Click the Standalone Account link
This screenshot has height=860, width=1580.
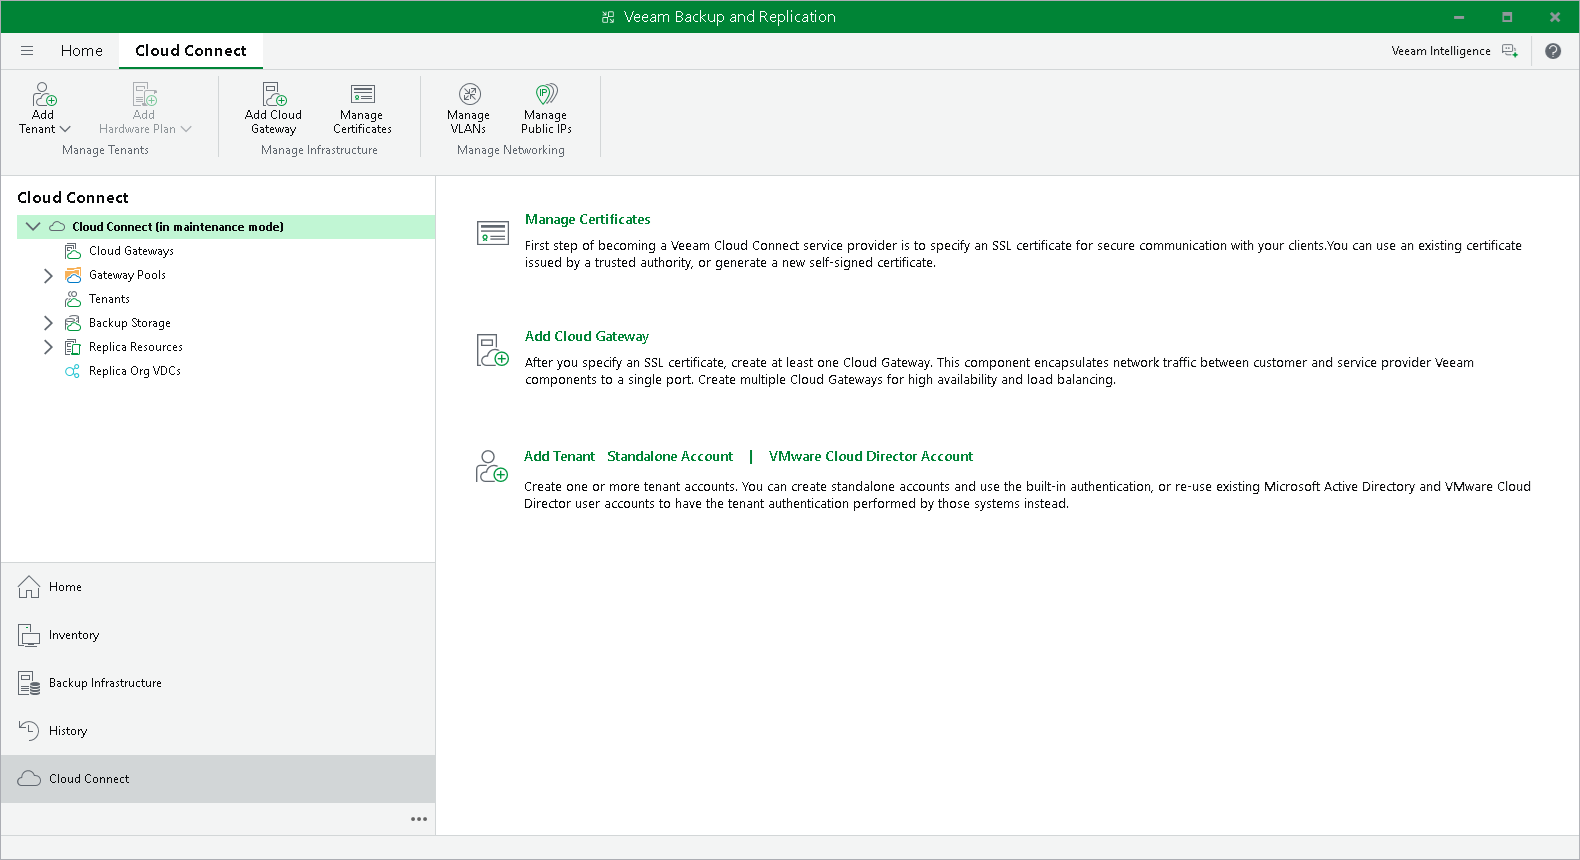point(670,456)
